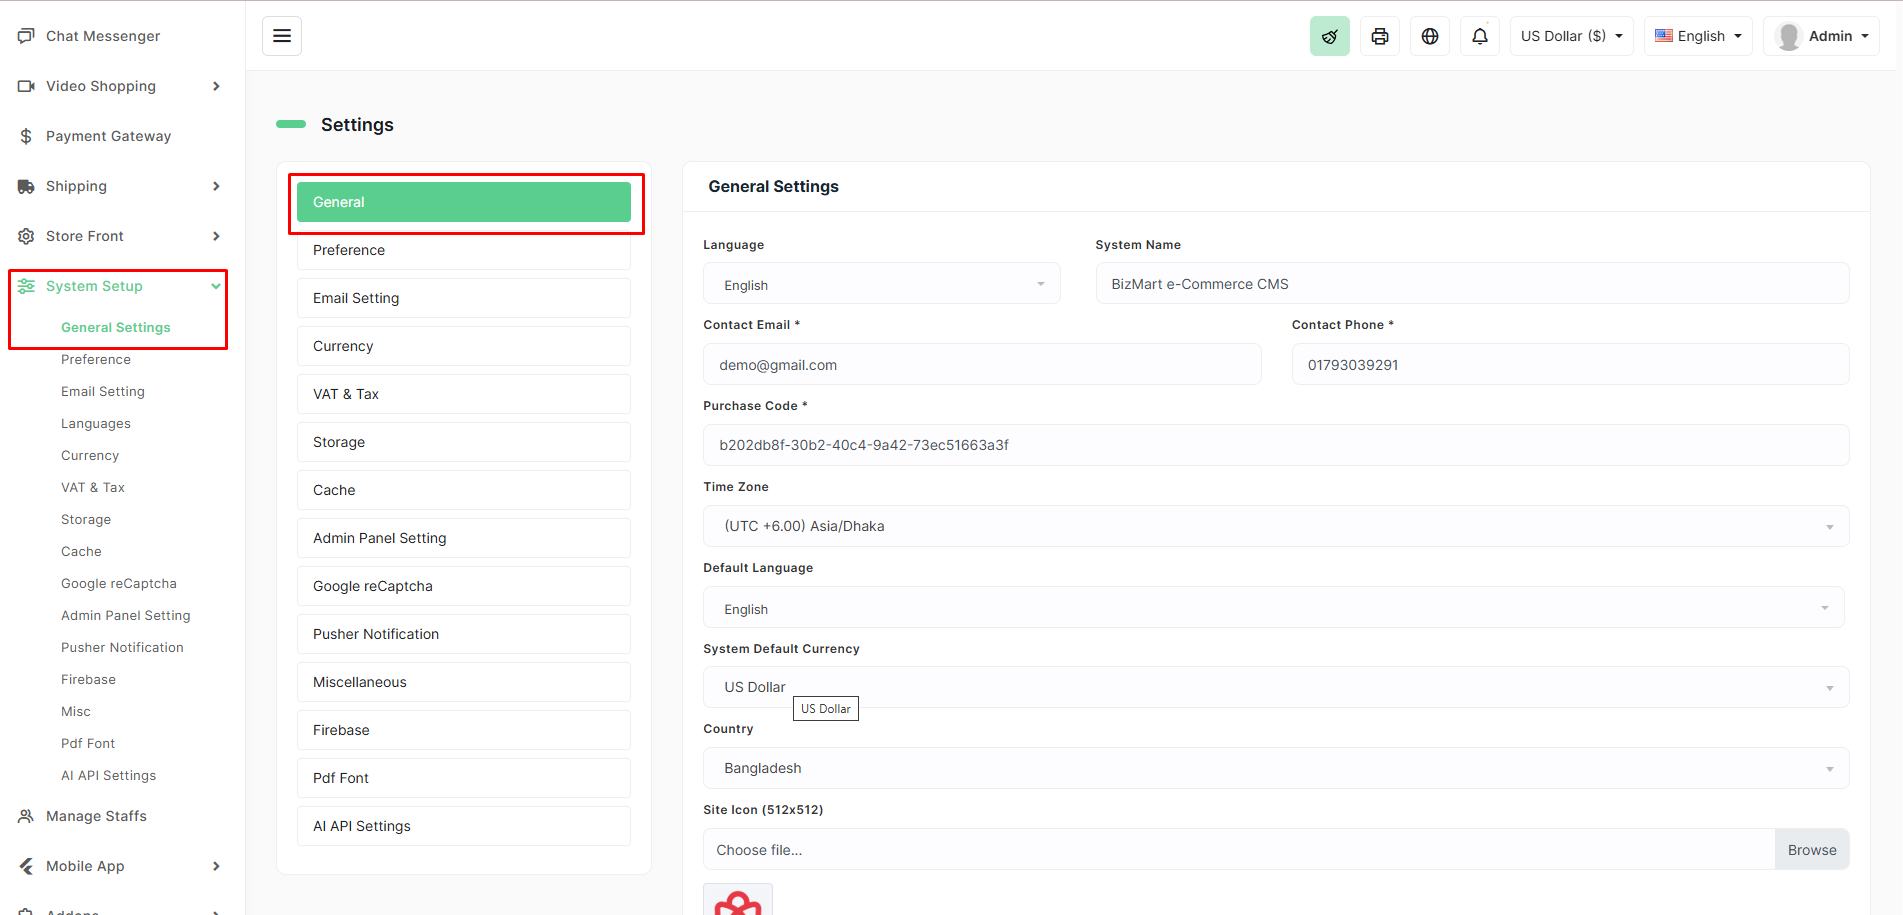Open the notifications bell icon
The image size is (1903, 915).
coord(1479,36)
